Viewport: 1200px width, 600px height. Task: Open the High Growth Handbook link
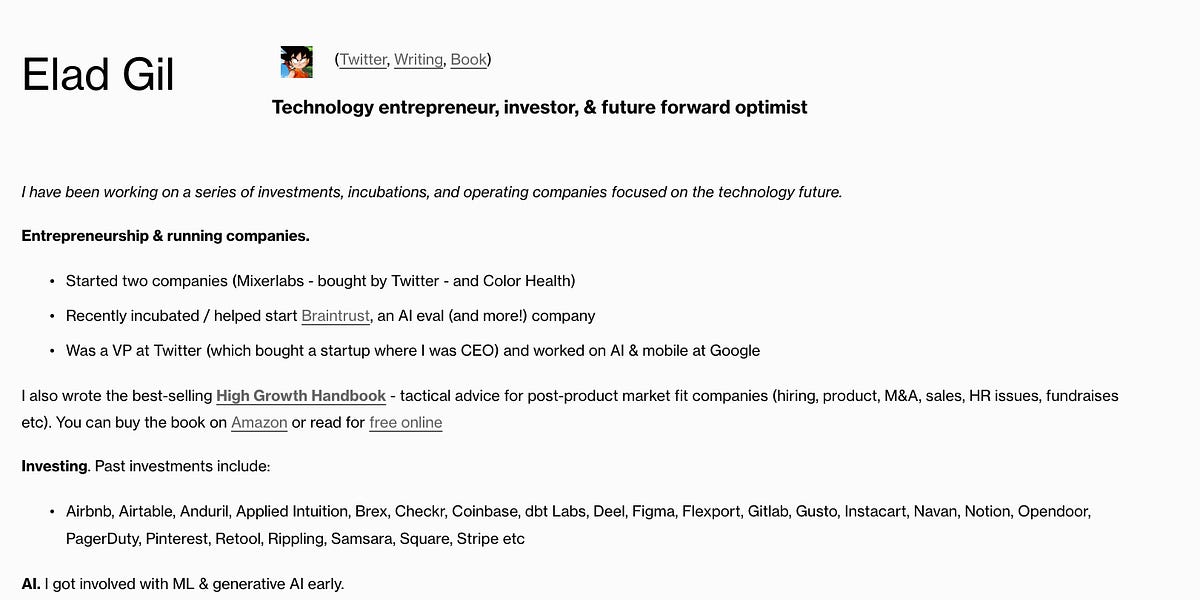pos(301,396)
